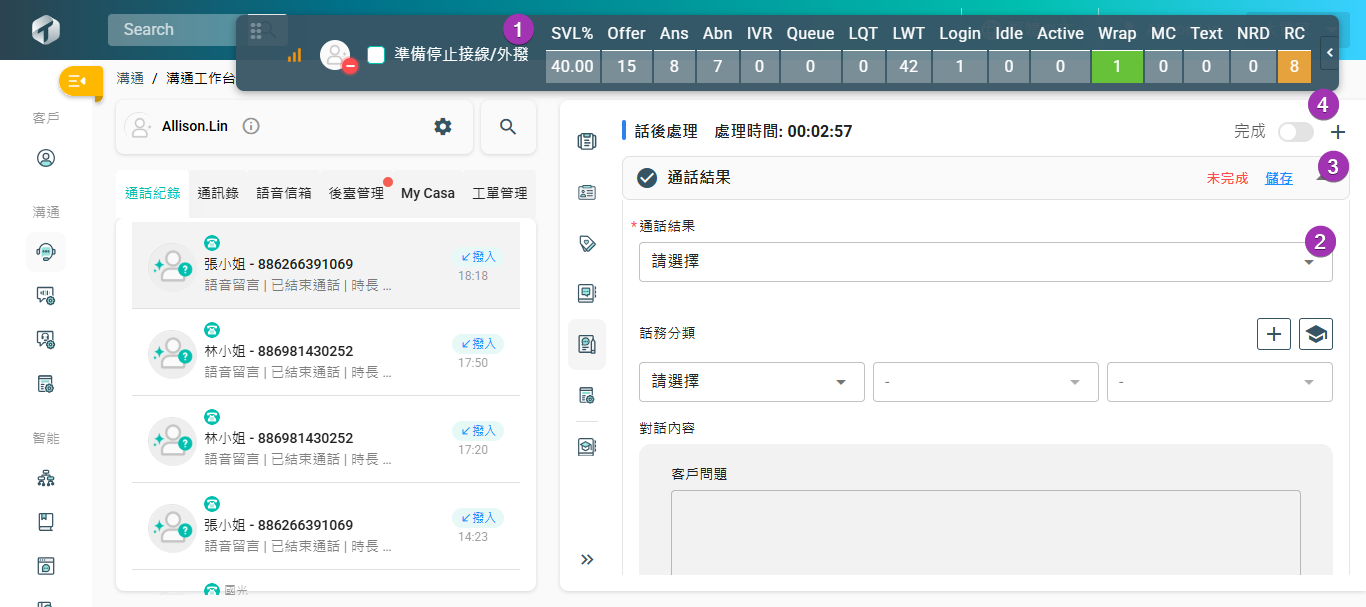
Task: Open the tag icon in the vertical toolbar
Action: point(587,243)
